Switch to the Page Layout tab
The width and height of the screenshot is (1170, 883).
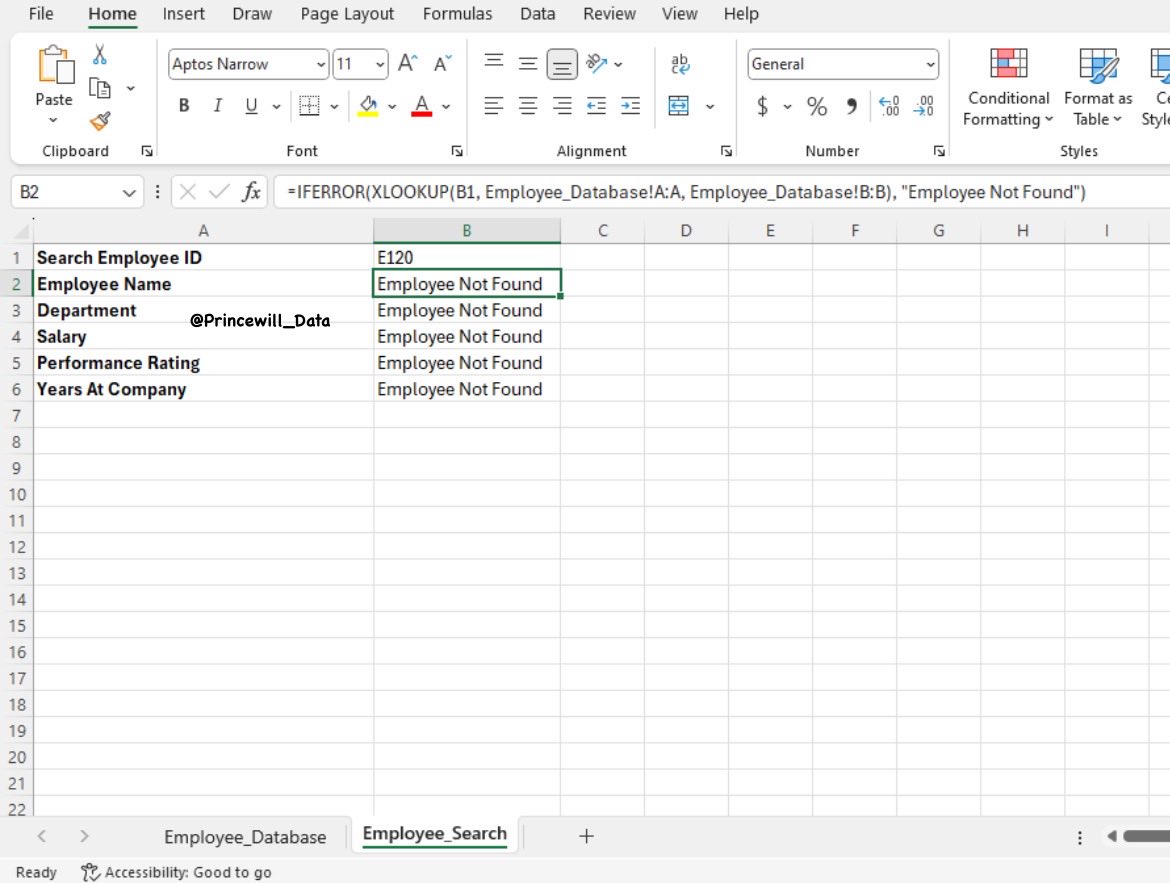(x=347, y=13)
